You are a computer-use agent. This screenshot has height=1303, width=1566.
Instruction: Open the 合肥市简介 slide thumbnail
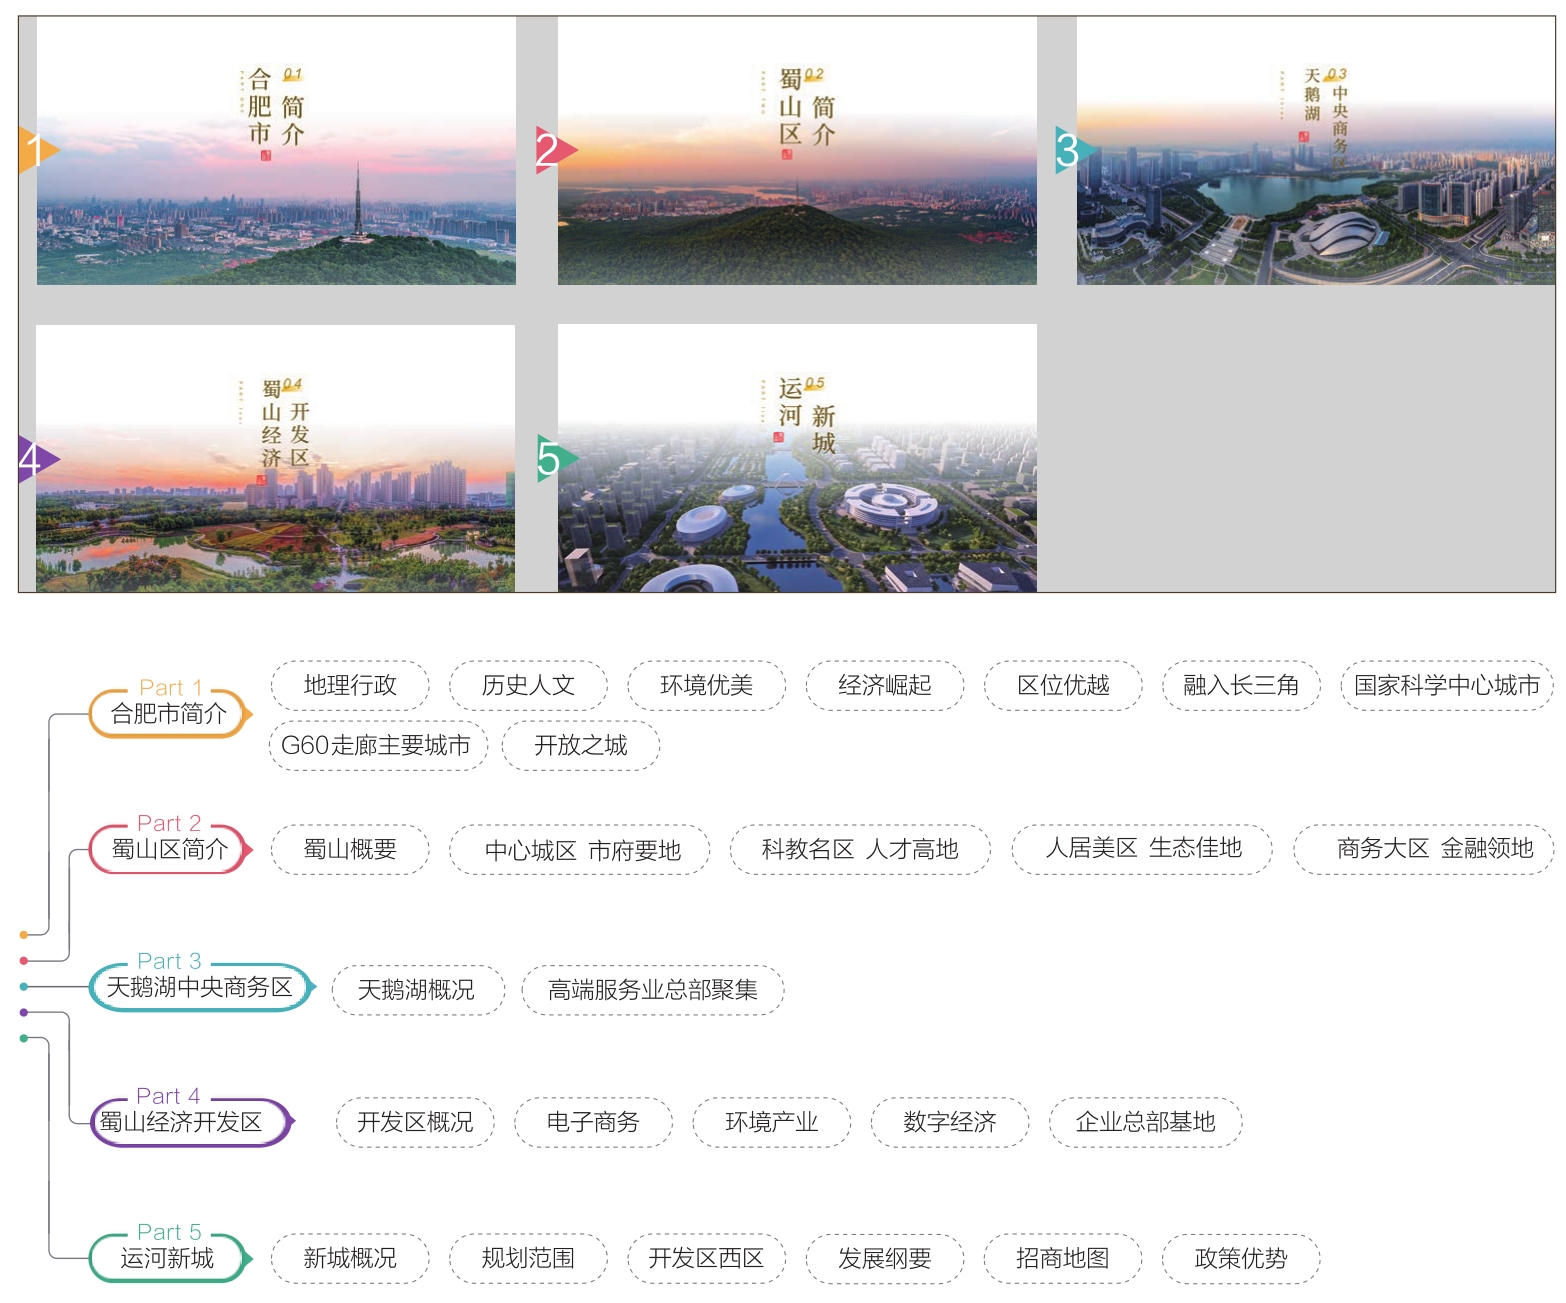(276, 151)
